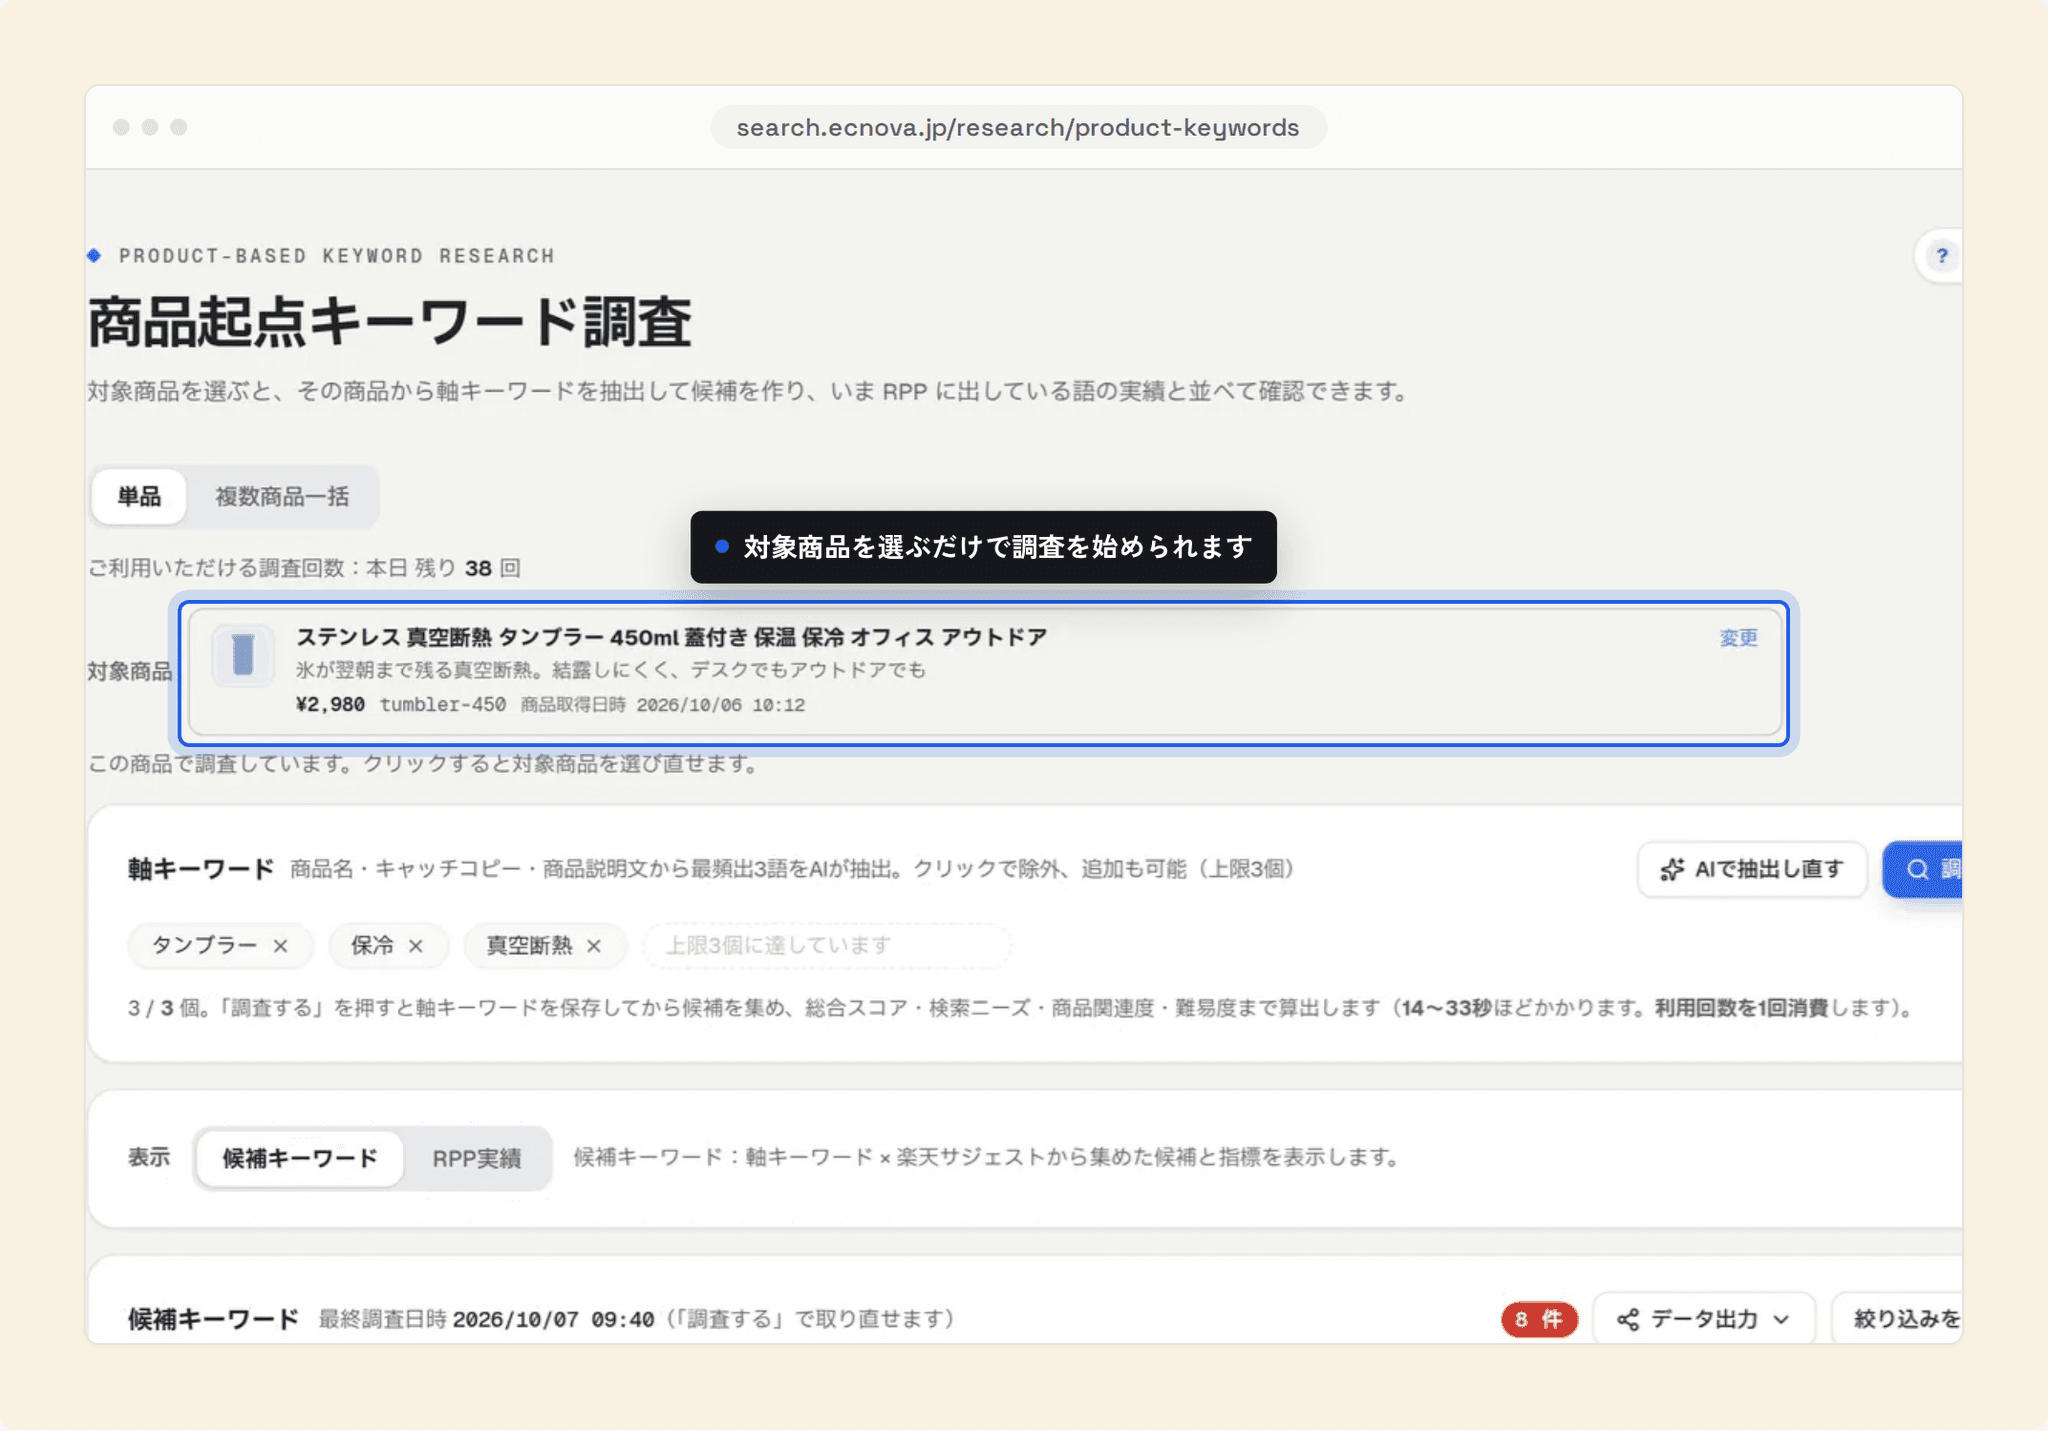Click the product title ステンレス 真空断熱 タンブラー
This screenshot has width=2048, height=1431.
point(671,637)
